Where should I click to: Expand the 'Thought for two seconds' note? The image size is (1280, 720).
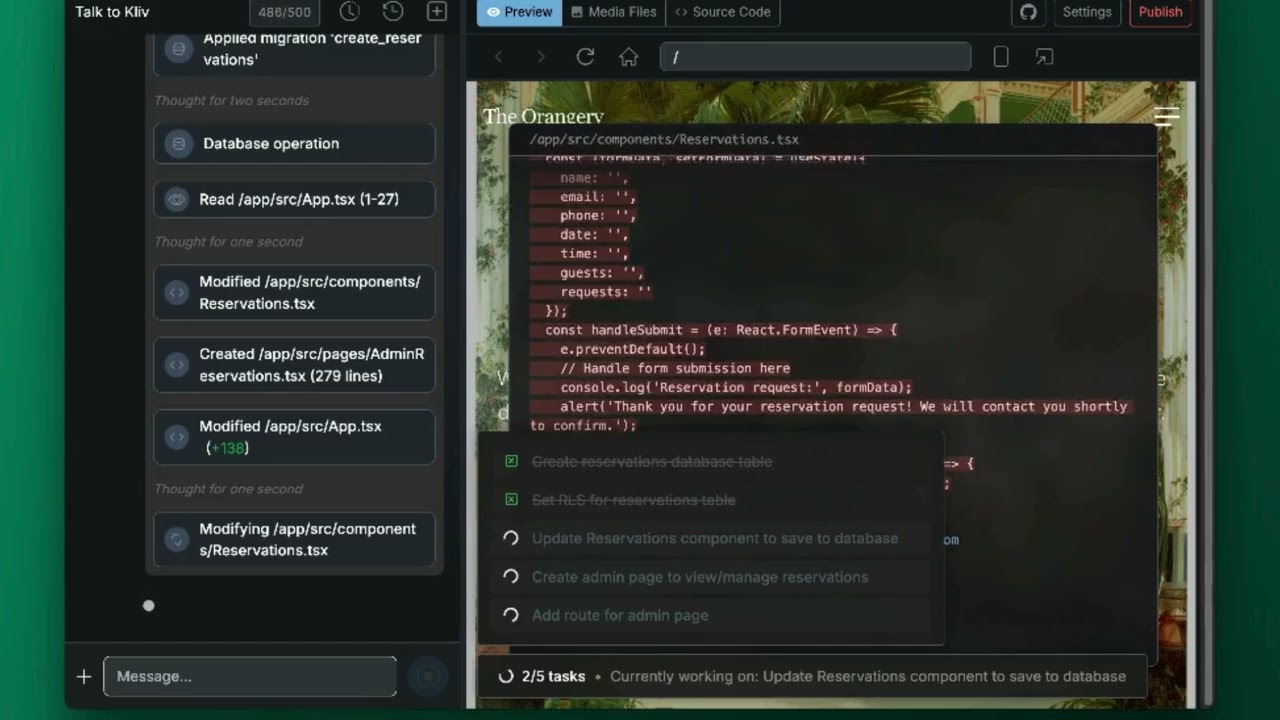231,101
